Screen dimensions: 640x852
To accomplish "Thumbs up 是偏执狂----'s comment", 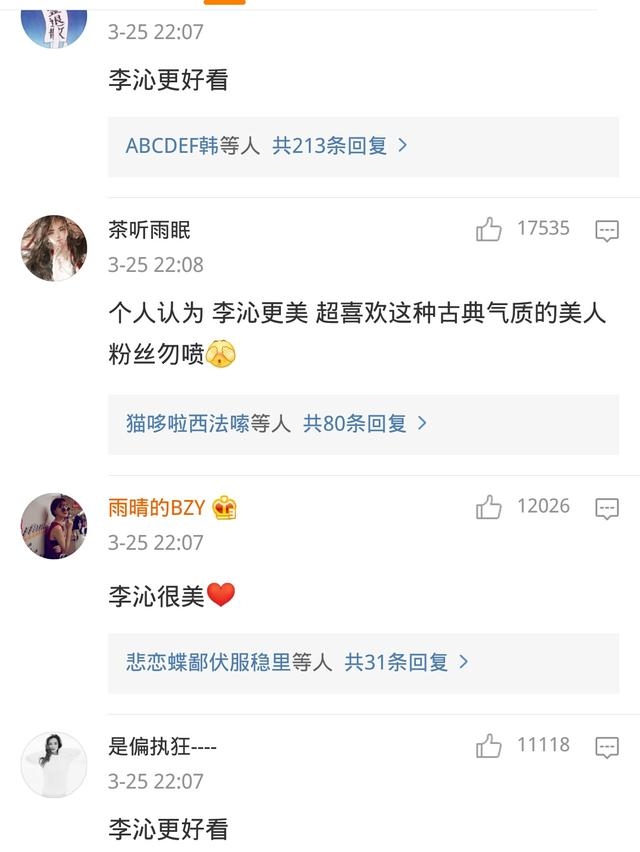I will (x=489, y=746).
